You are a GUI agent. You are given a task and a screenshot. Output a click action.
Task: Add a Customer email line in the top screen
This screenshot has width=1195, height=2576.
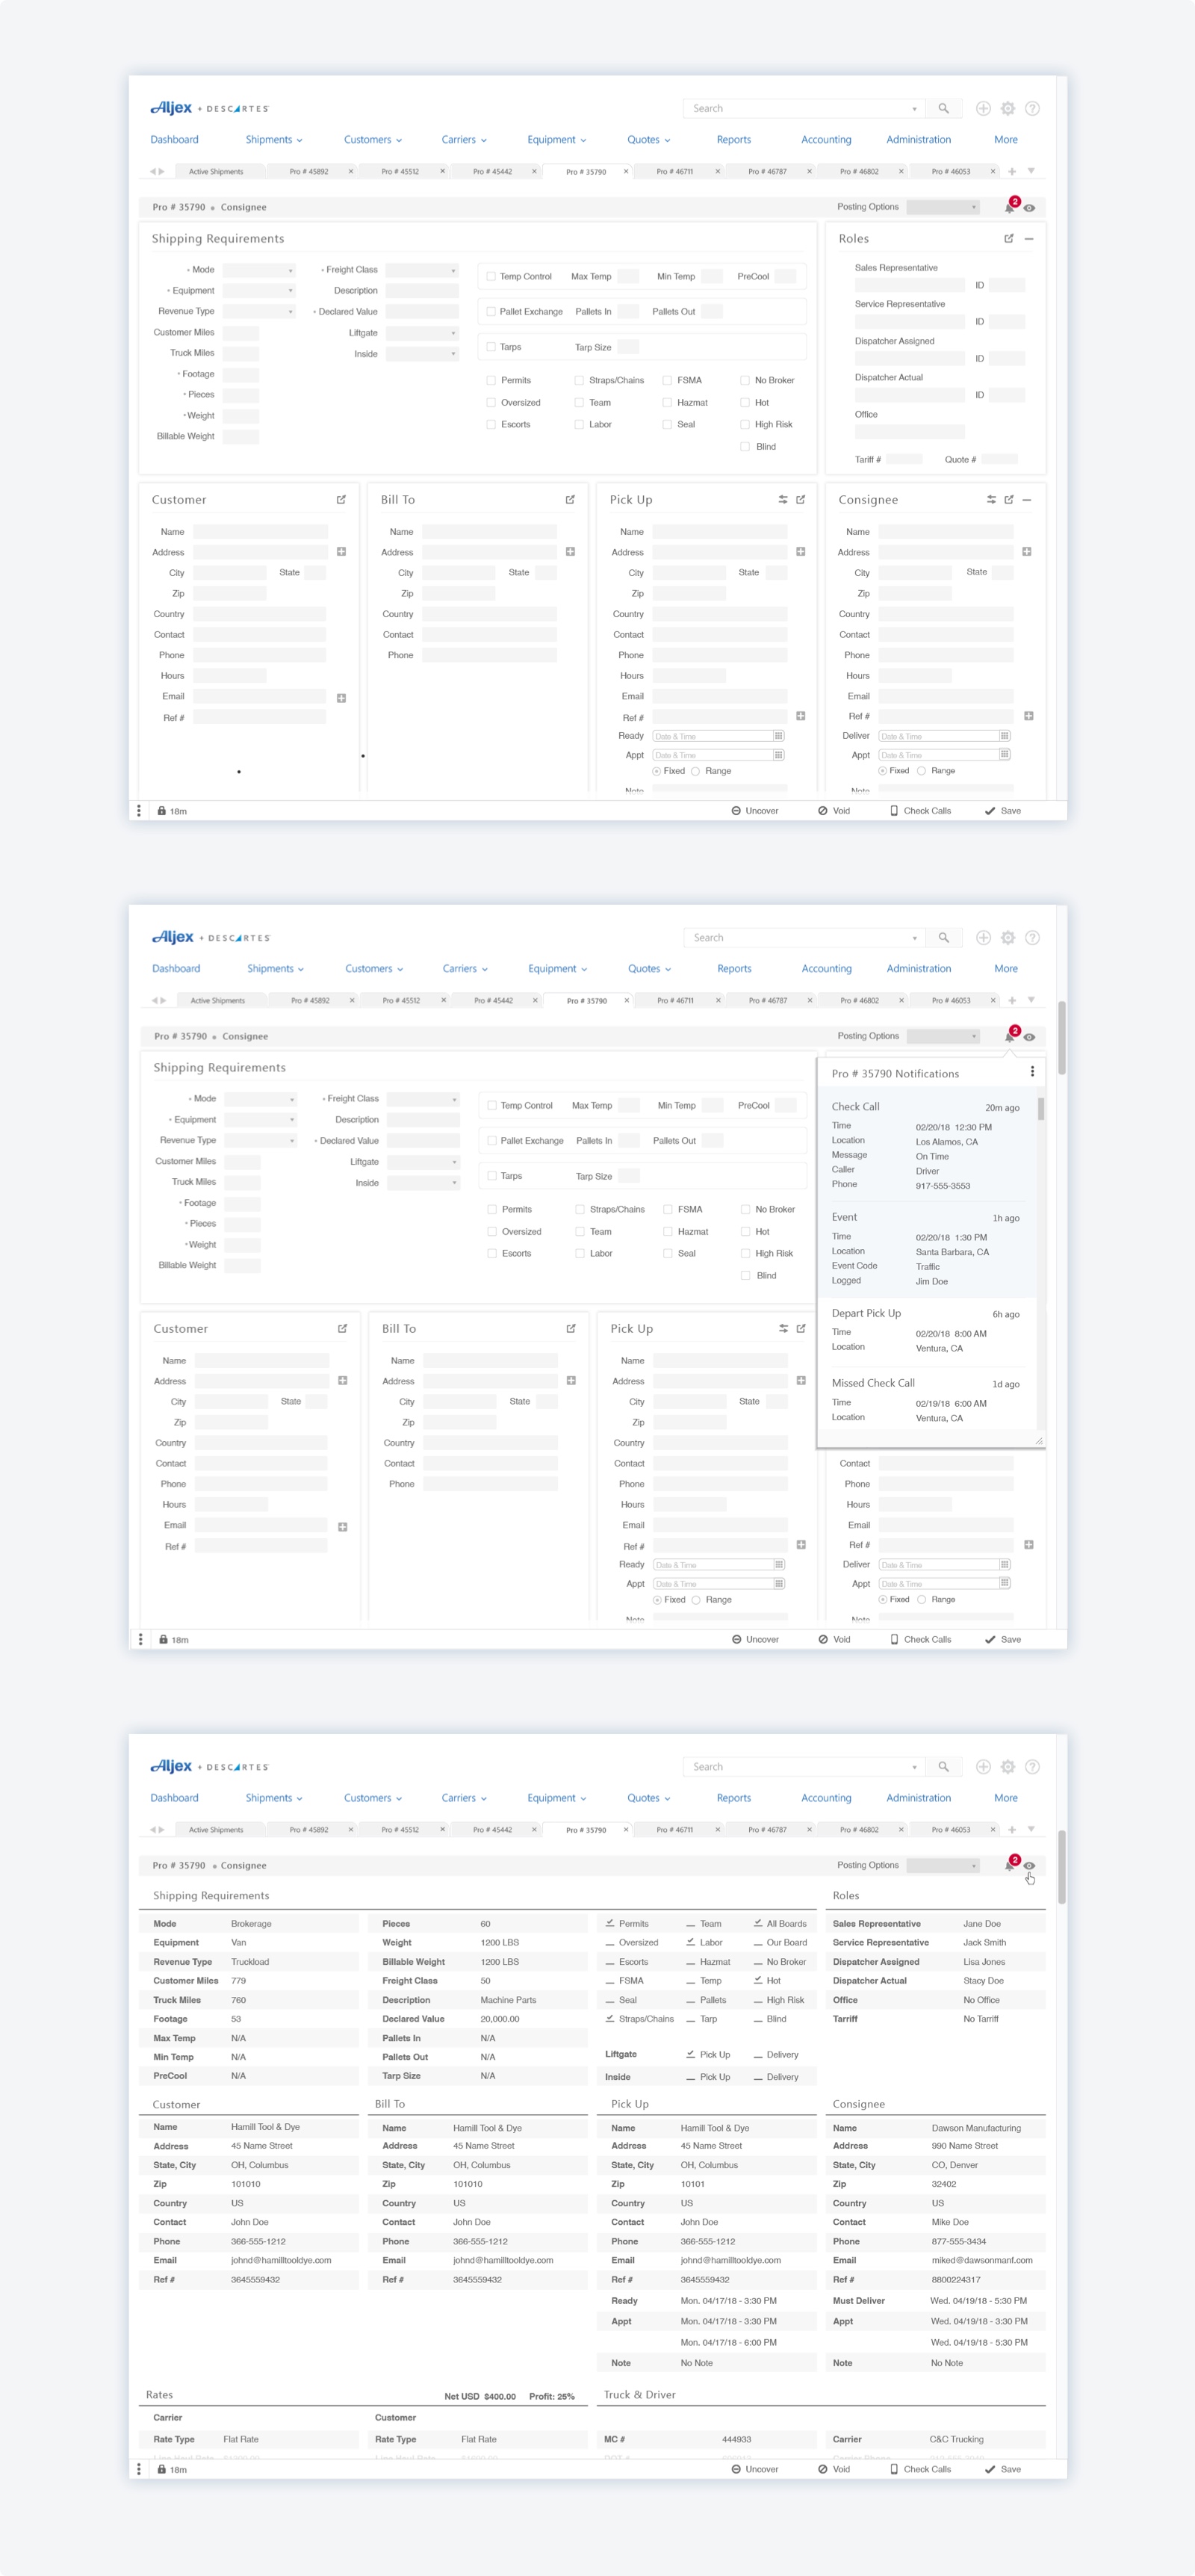coord(341,698)
